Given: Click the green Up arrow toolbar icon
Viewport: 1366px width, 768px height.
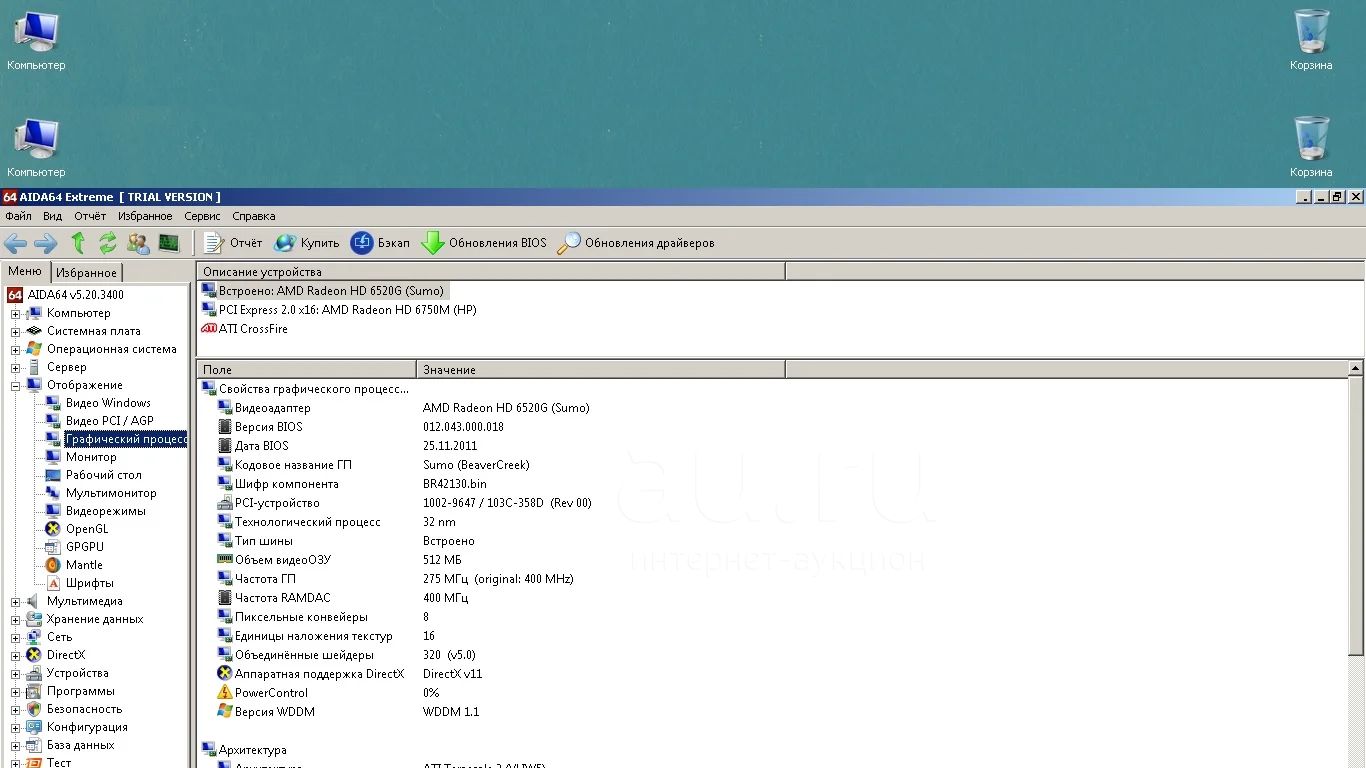Looking at the screenshot, I should (x=78, y=243).
